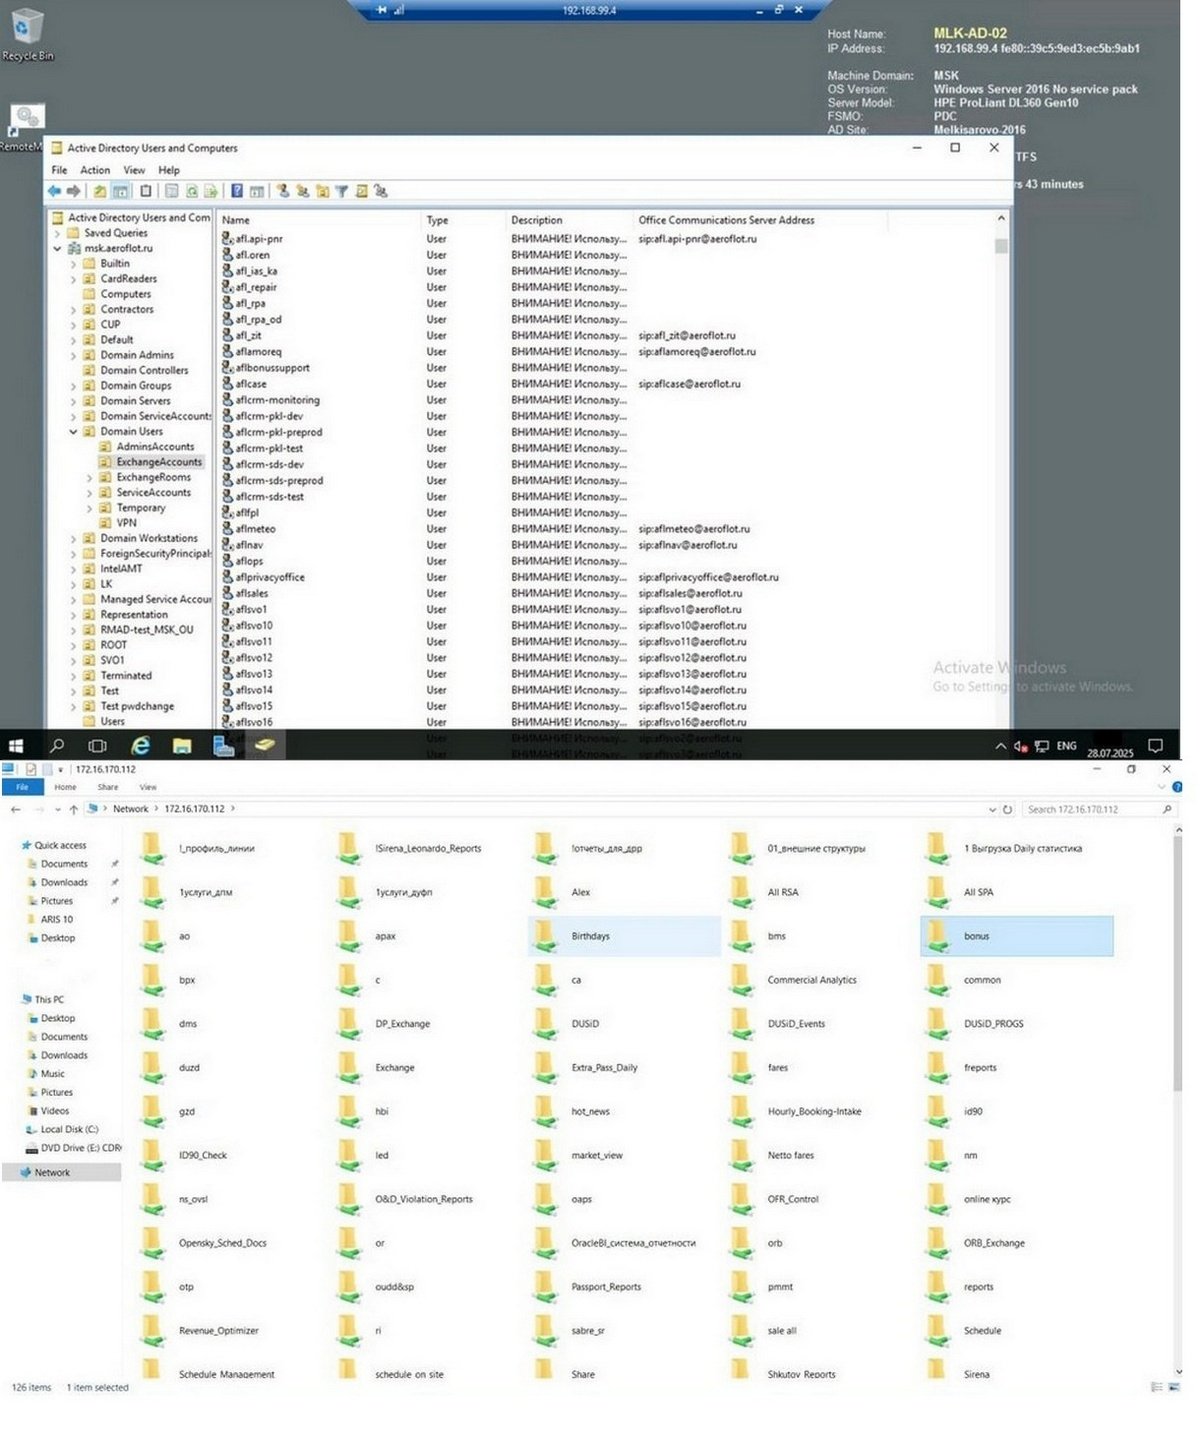The height and width of the screenshot is (1438, 1200).
Task: Expand the Saved Queries node
Action: click(x=57, y=233)
